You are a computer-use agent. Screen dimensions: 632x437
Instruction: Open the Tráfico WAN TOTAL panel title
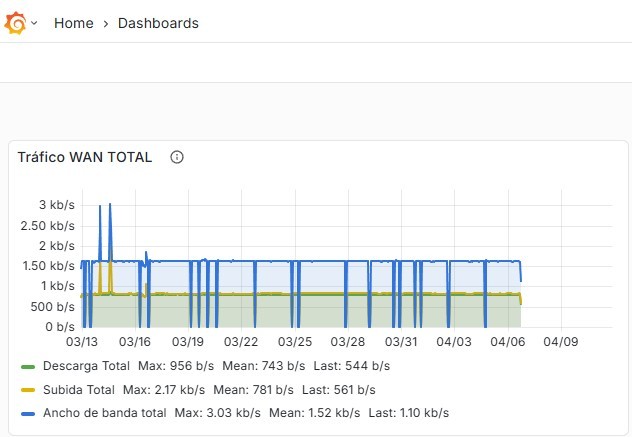(x=85, y=157)
